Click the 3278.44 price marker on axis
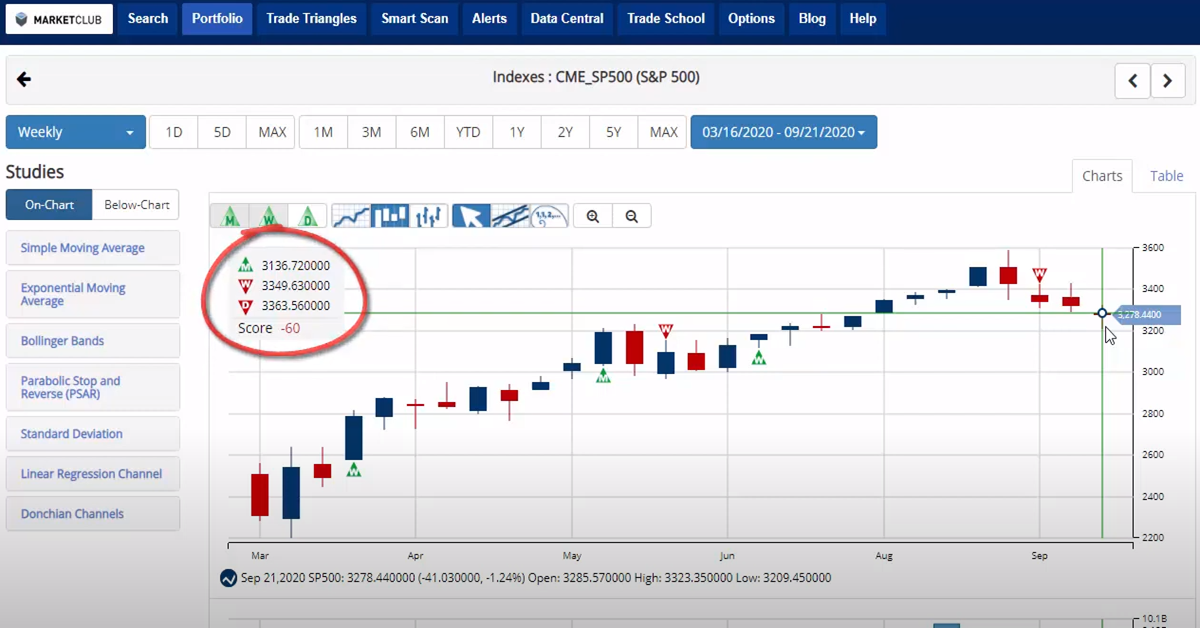1200x628 pixels. tap(1145, 314)
